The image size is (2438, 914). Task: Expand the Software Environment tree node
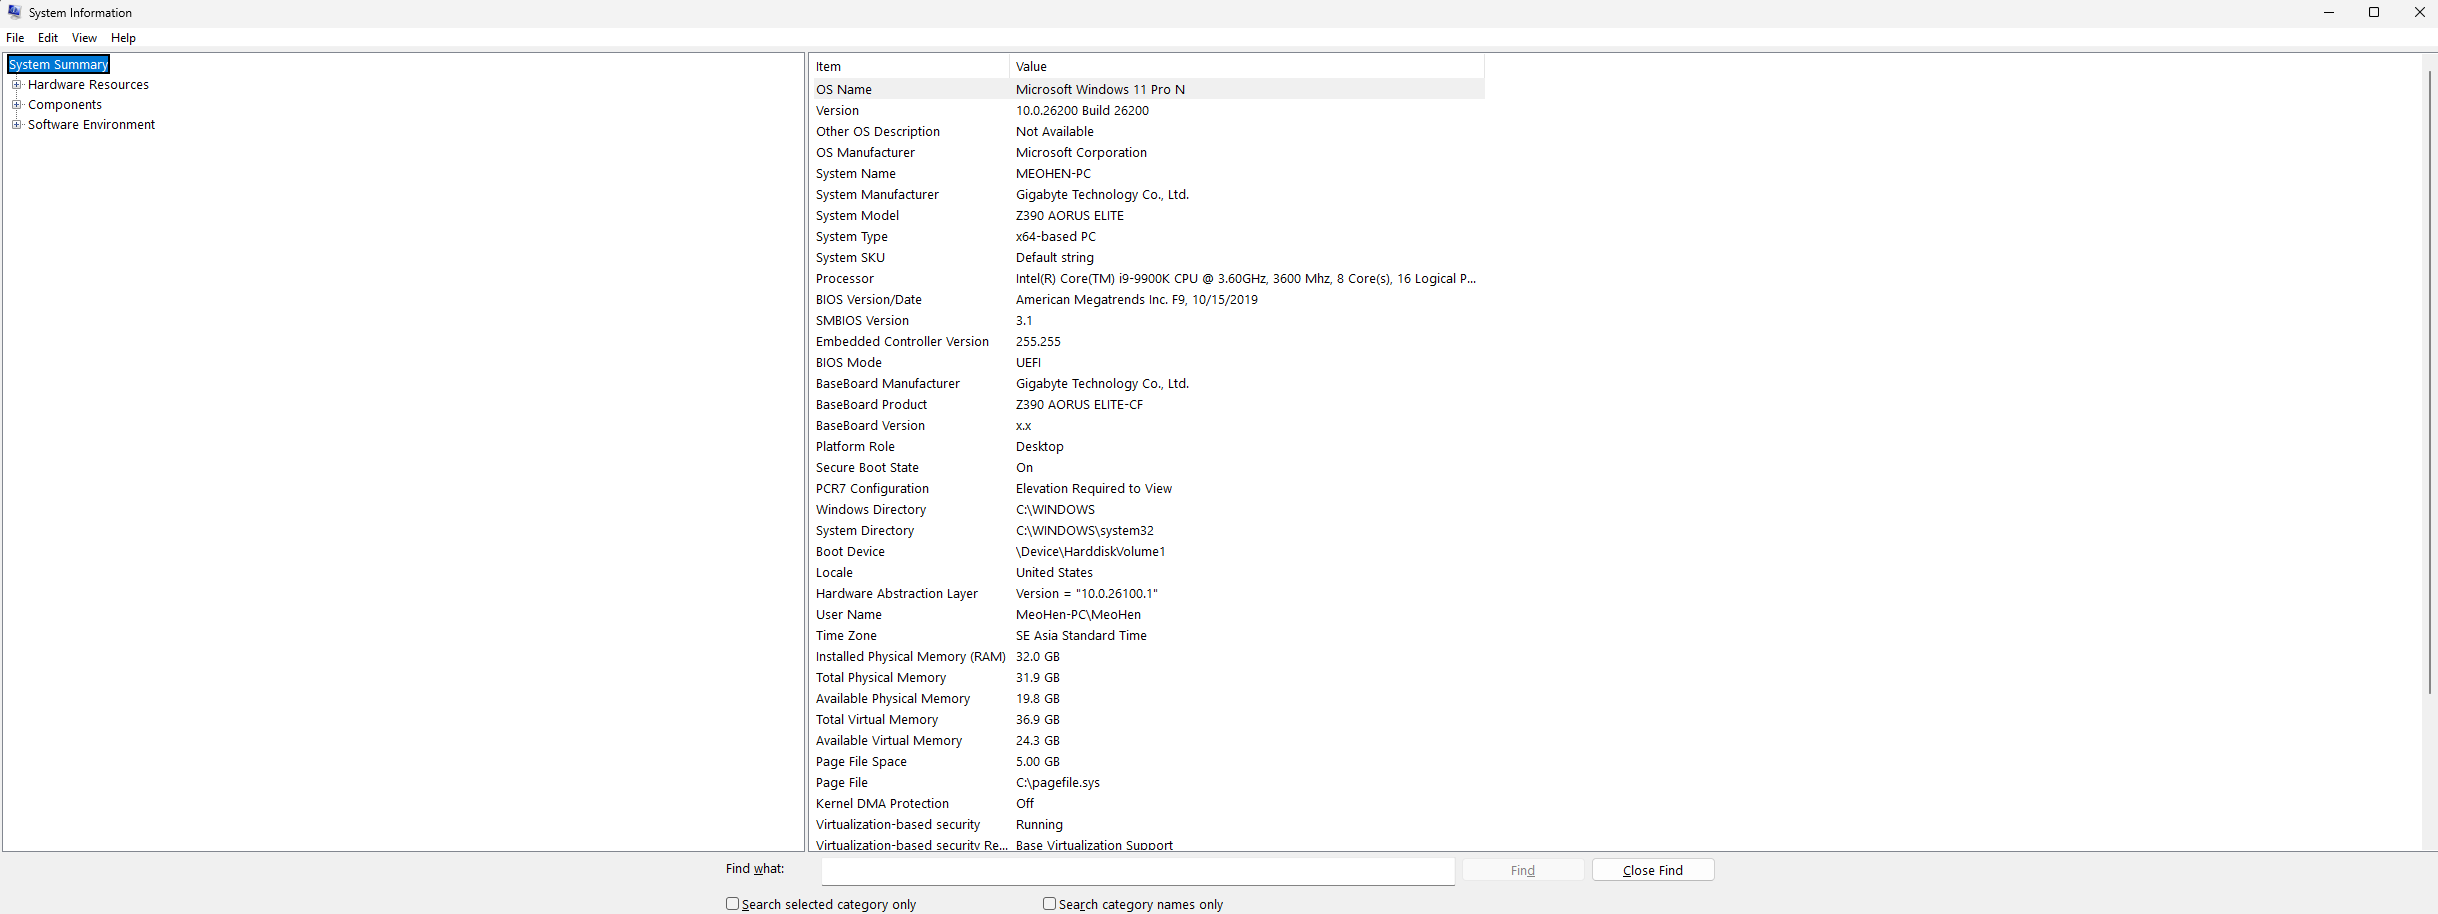coord(16,125)
